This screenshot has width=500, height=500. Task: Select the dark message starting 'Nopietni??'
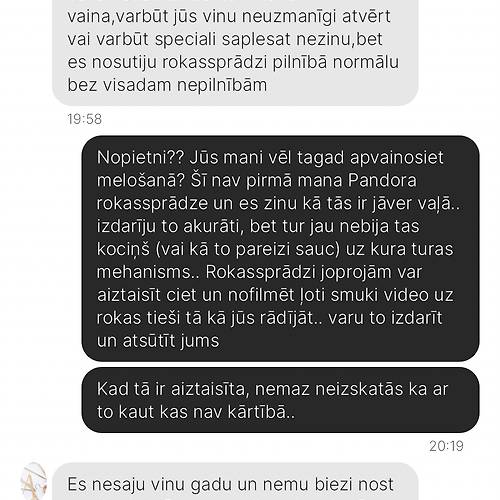[x=280, y=248]
